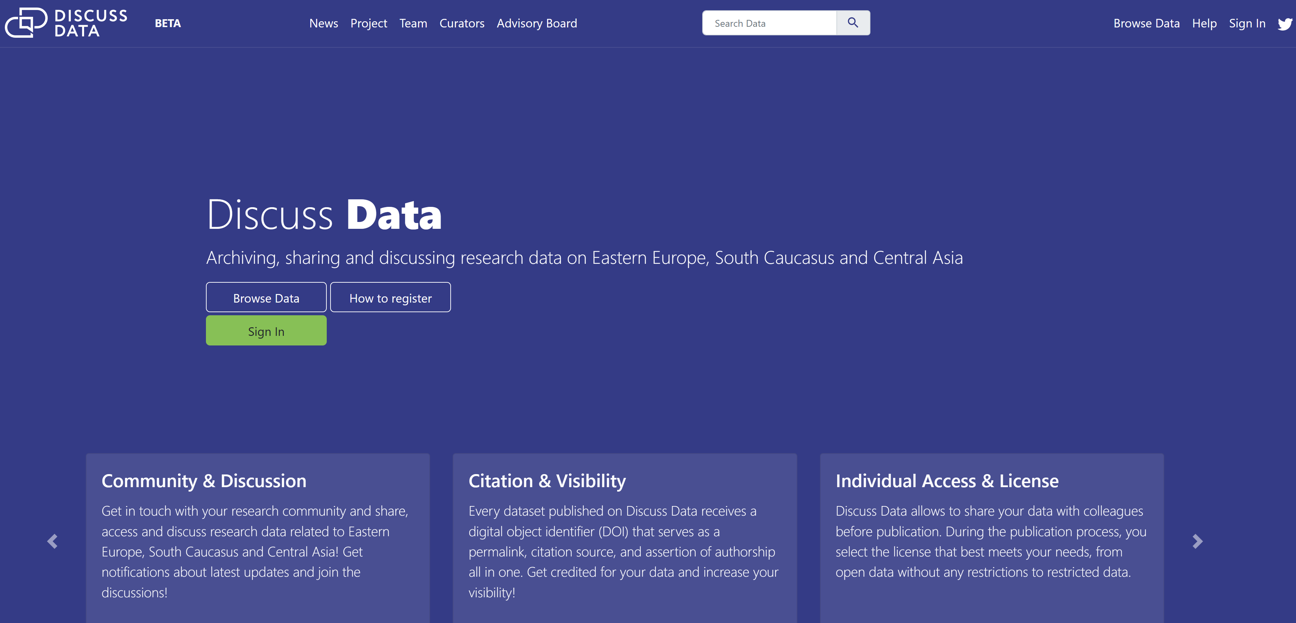Open the Help page
The width and height of the screenshot is (1296, 623).
(1204, 23)
